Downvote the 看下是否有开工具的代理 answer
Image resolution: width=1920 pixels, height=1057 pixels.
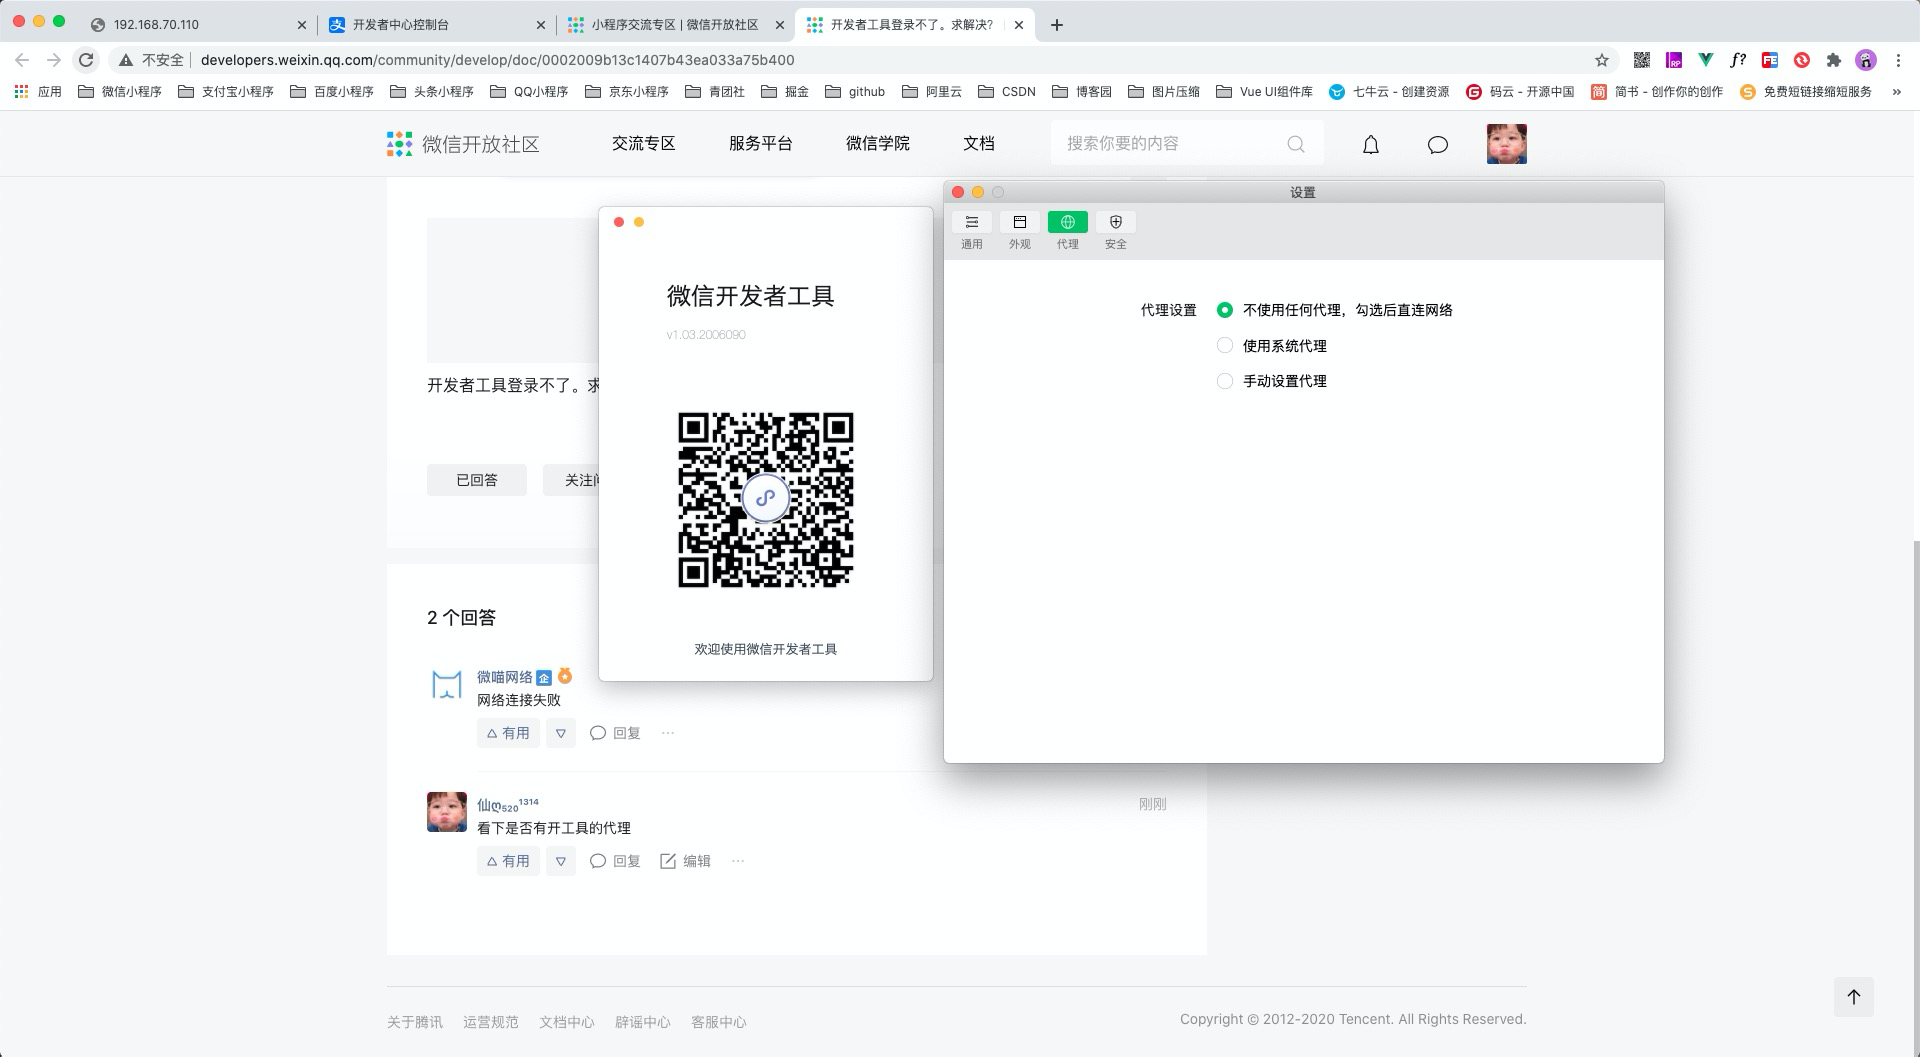pos(561,861)
